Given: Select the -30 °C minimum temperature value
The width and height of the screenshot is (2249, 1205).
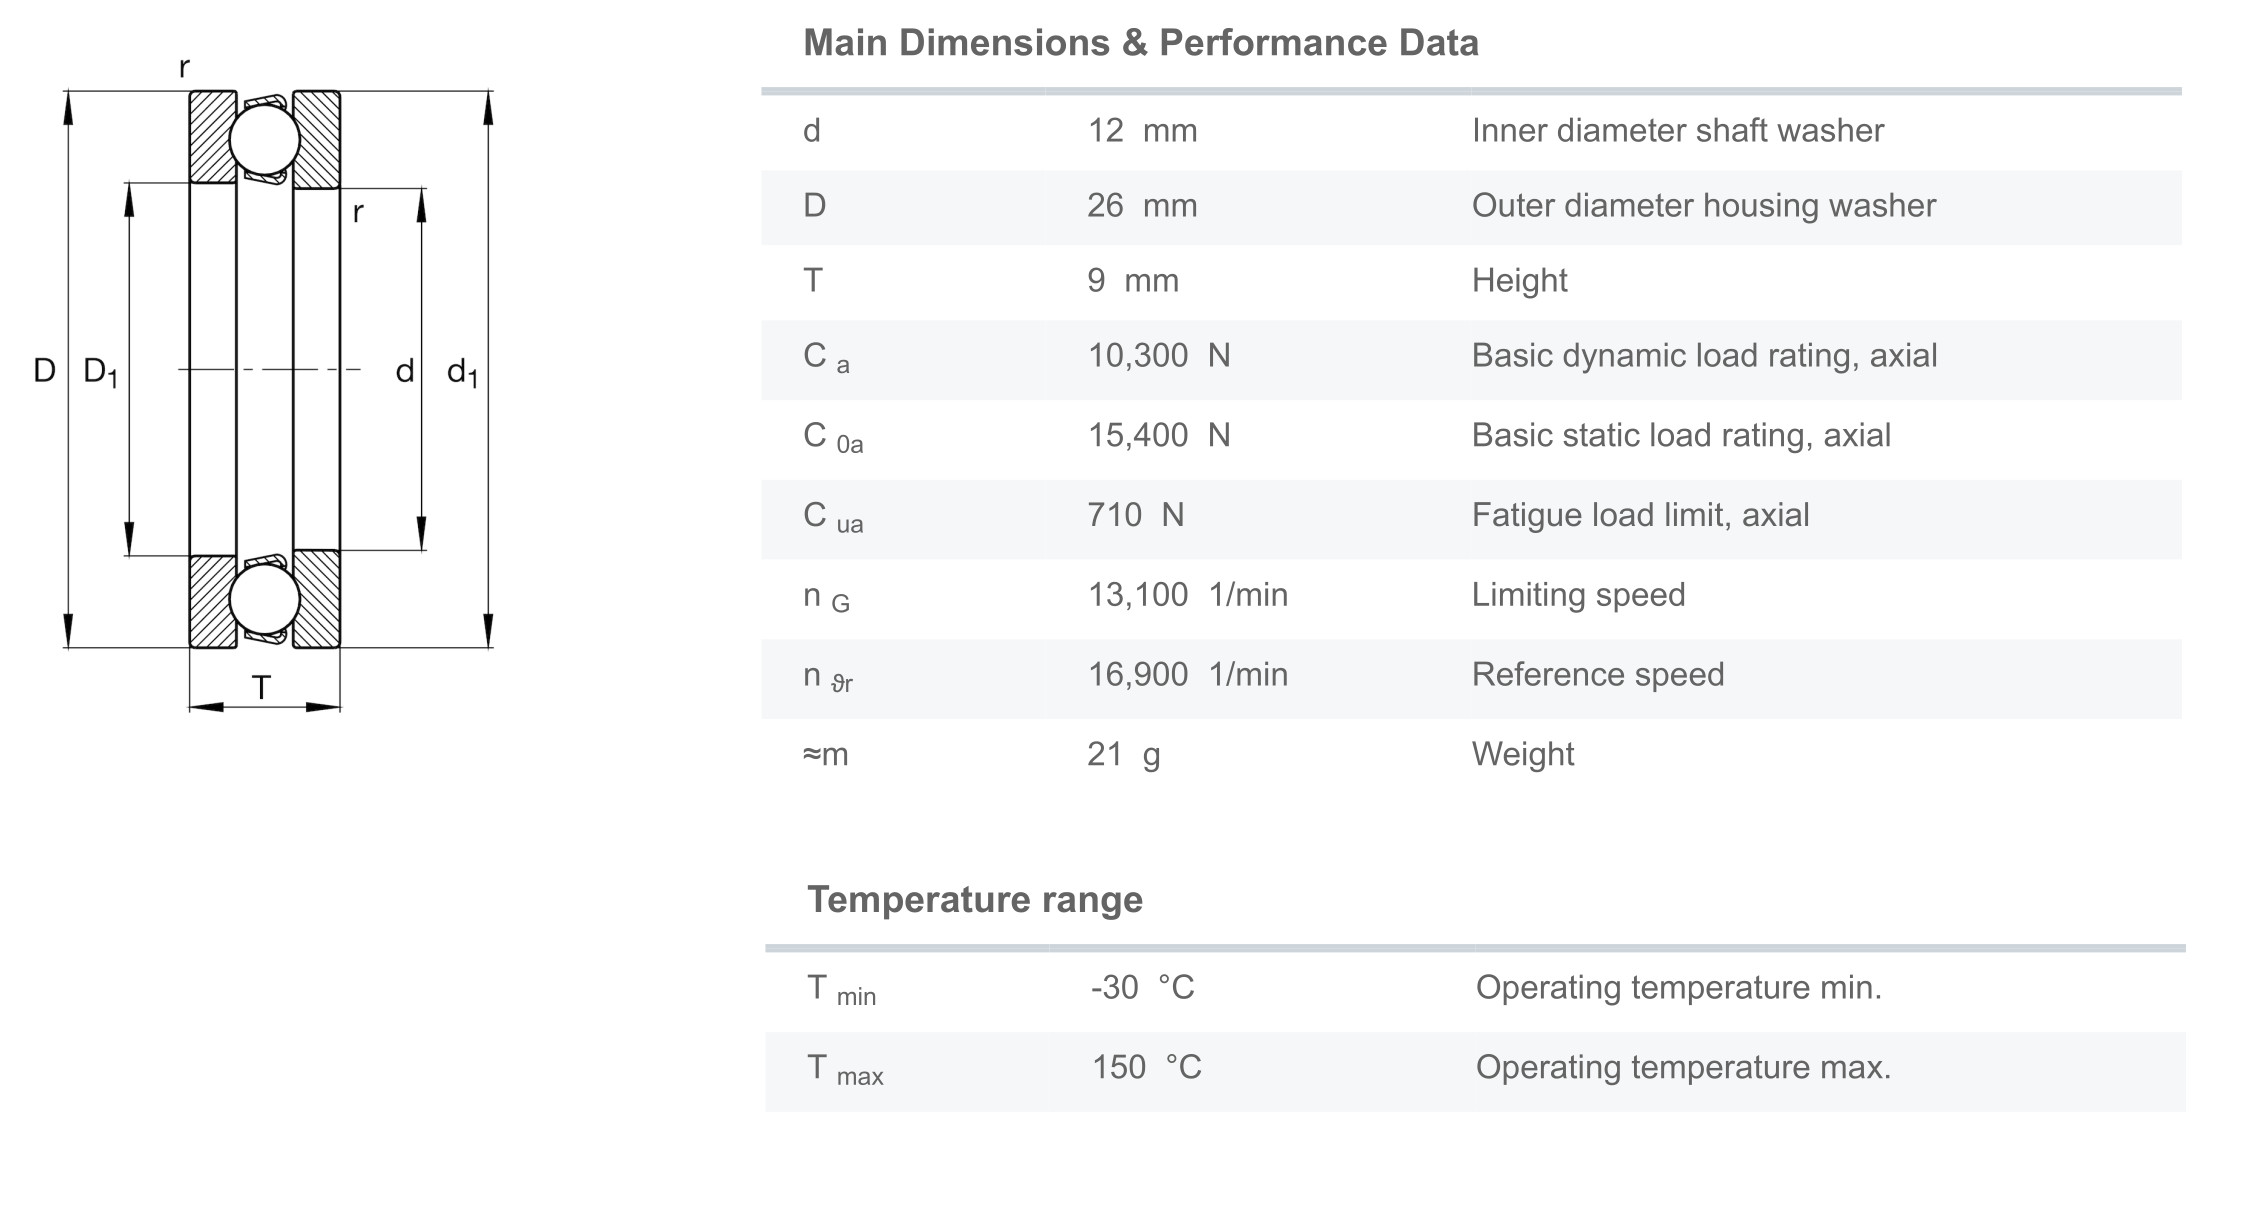Looking at the screenshot, I should pyautogui.click(x=1142, y=988).
